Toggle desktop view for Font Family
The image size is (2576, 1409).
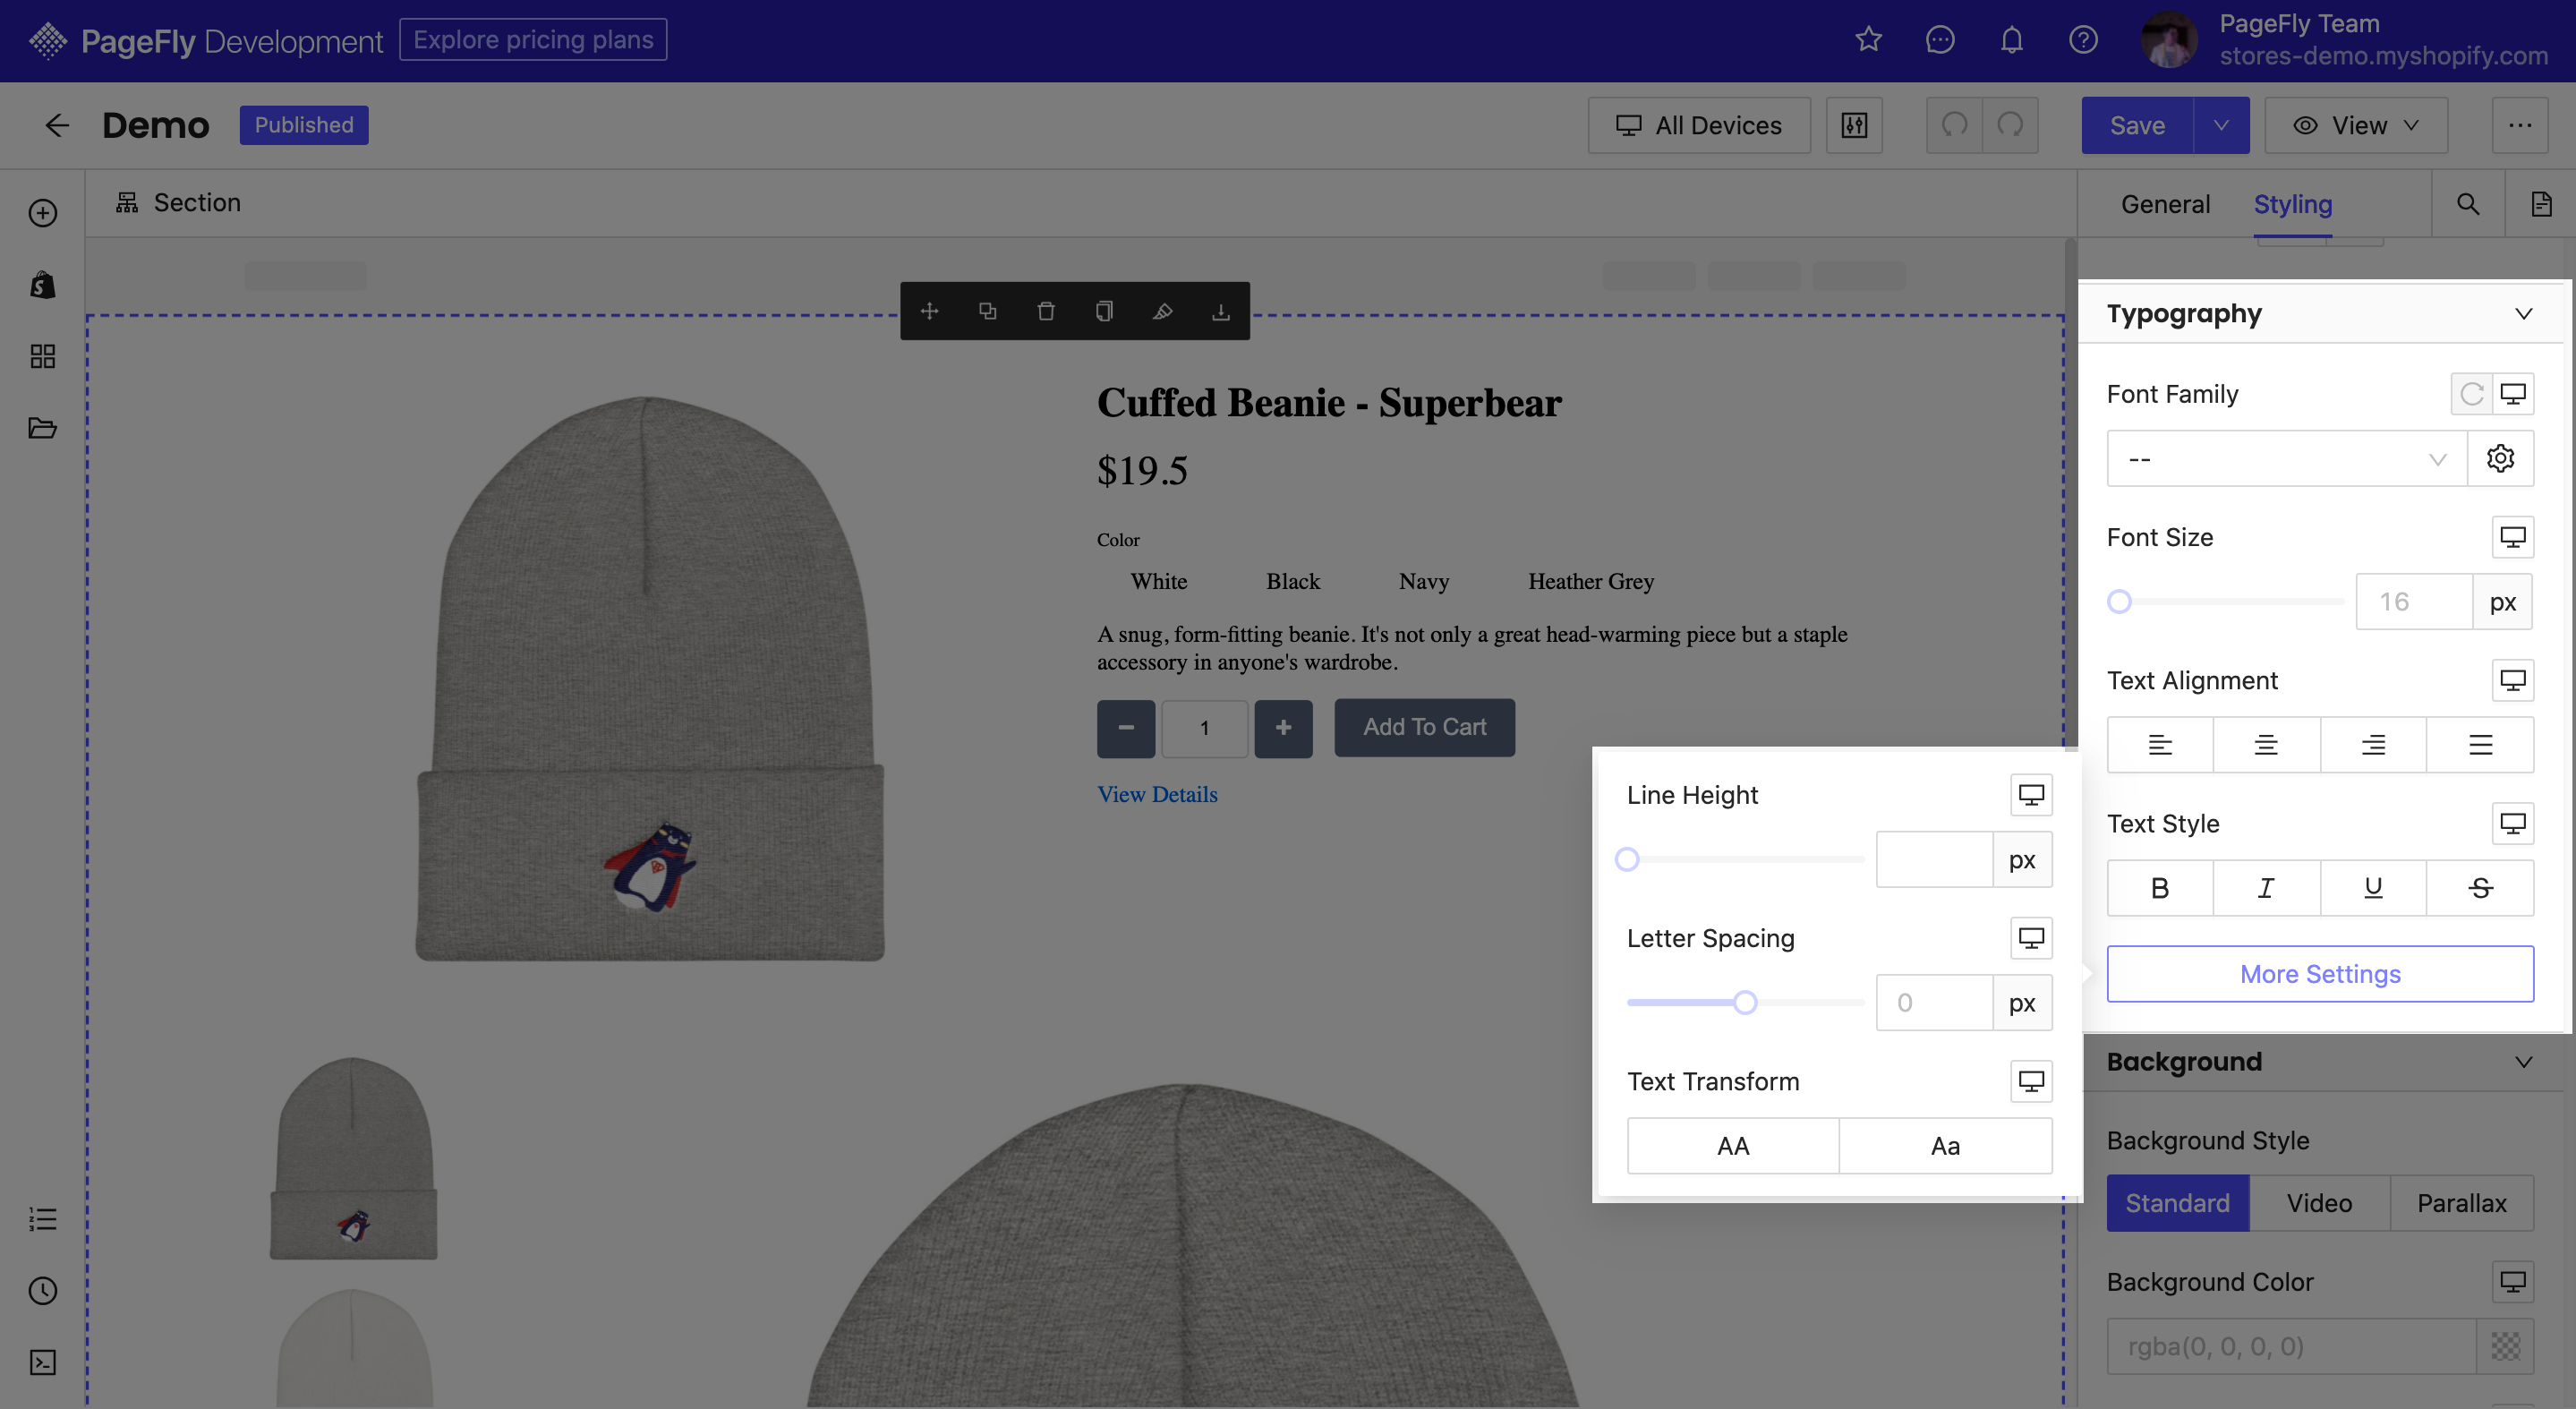pos(2513,392)
